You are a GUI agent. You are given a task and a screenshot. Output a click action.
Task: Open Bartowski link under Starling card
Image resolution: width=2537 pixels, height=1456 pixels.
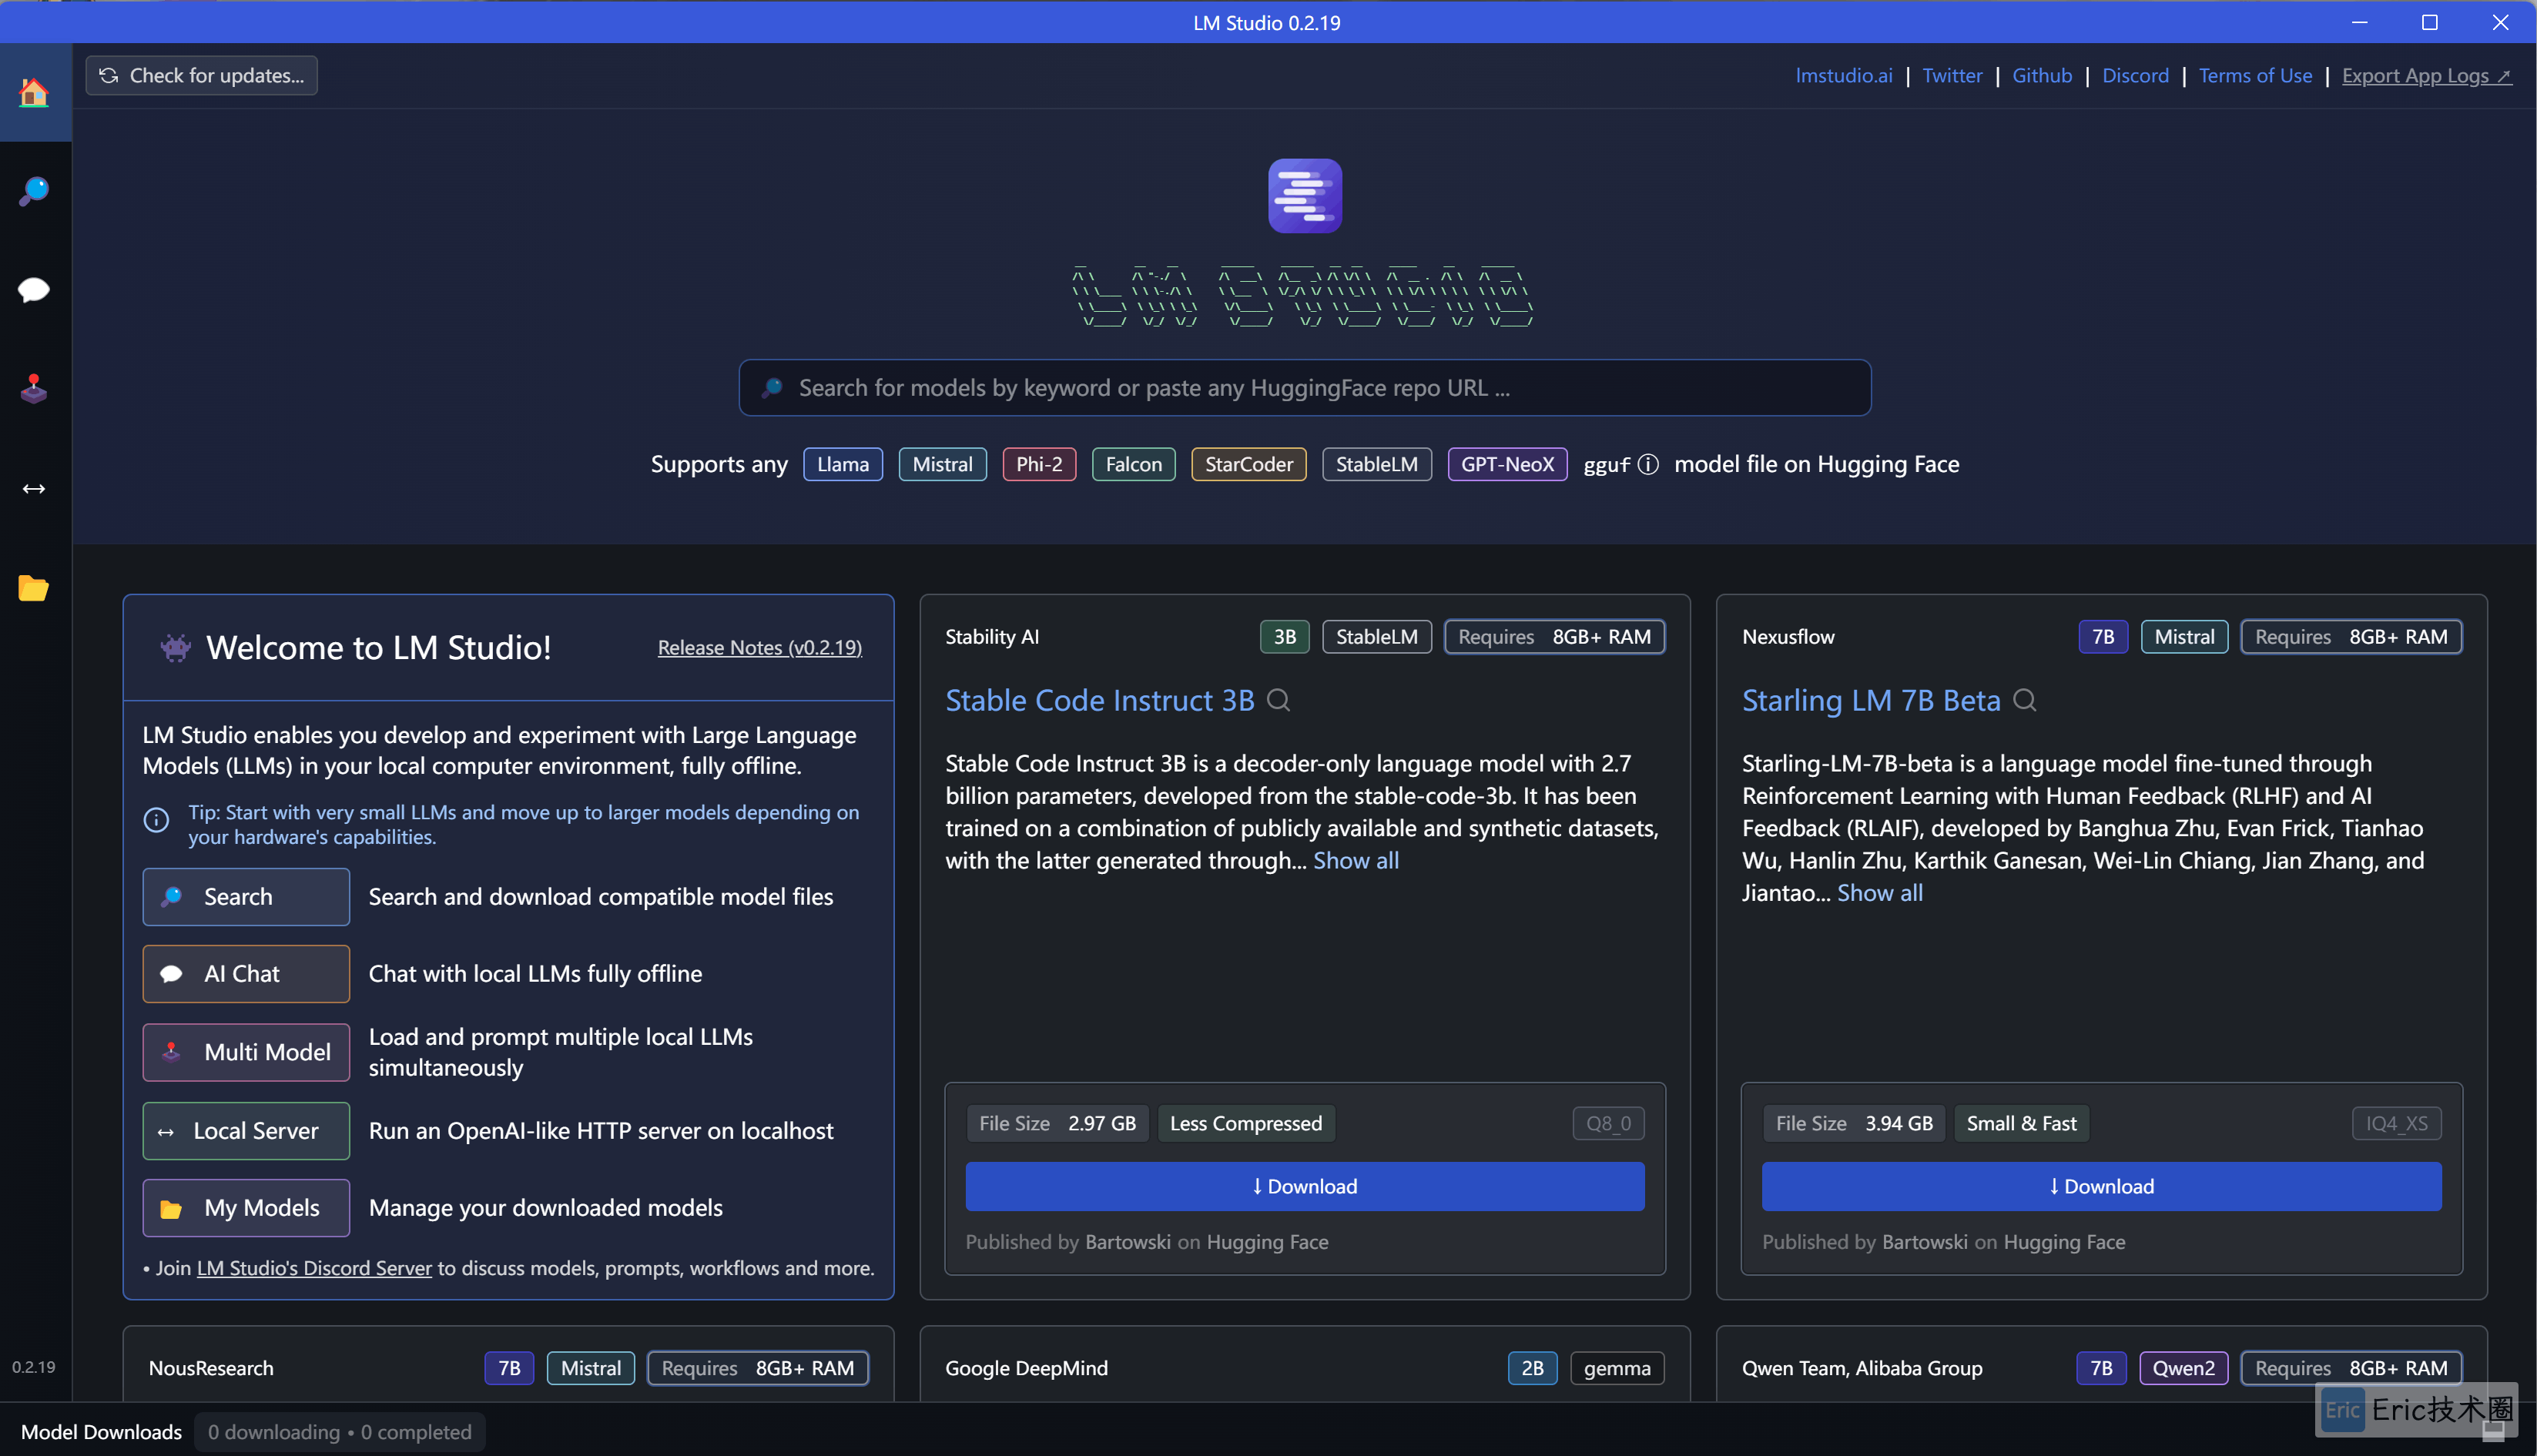click(x=1925, y=1242)
